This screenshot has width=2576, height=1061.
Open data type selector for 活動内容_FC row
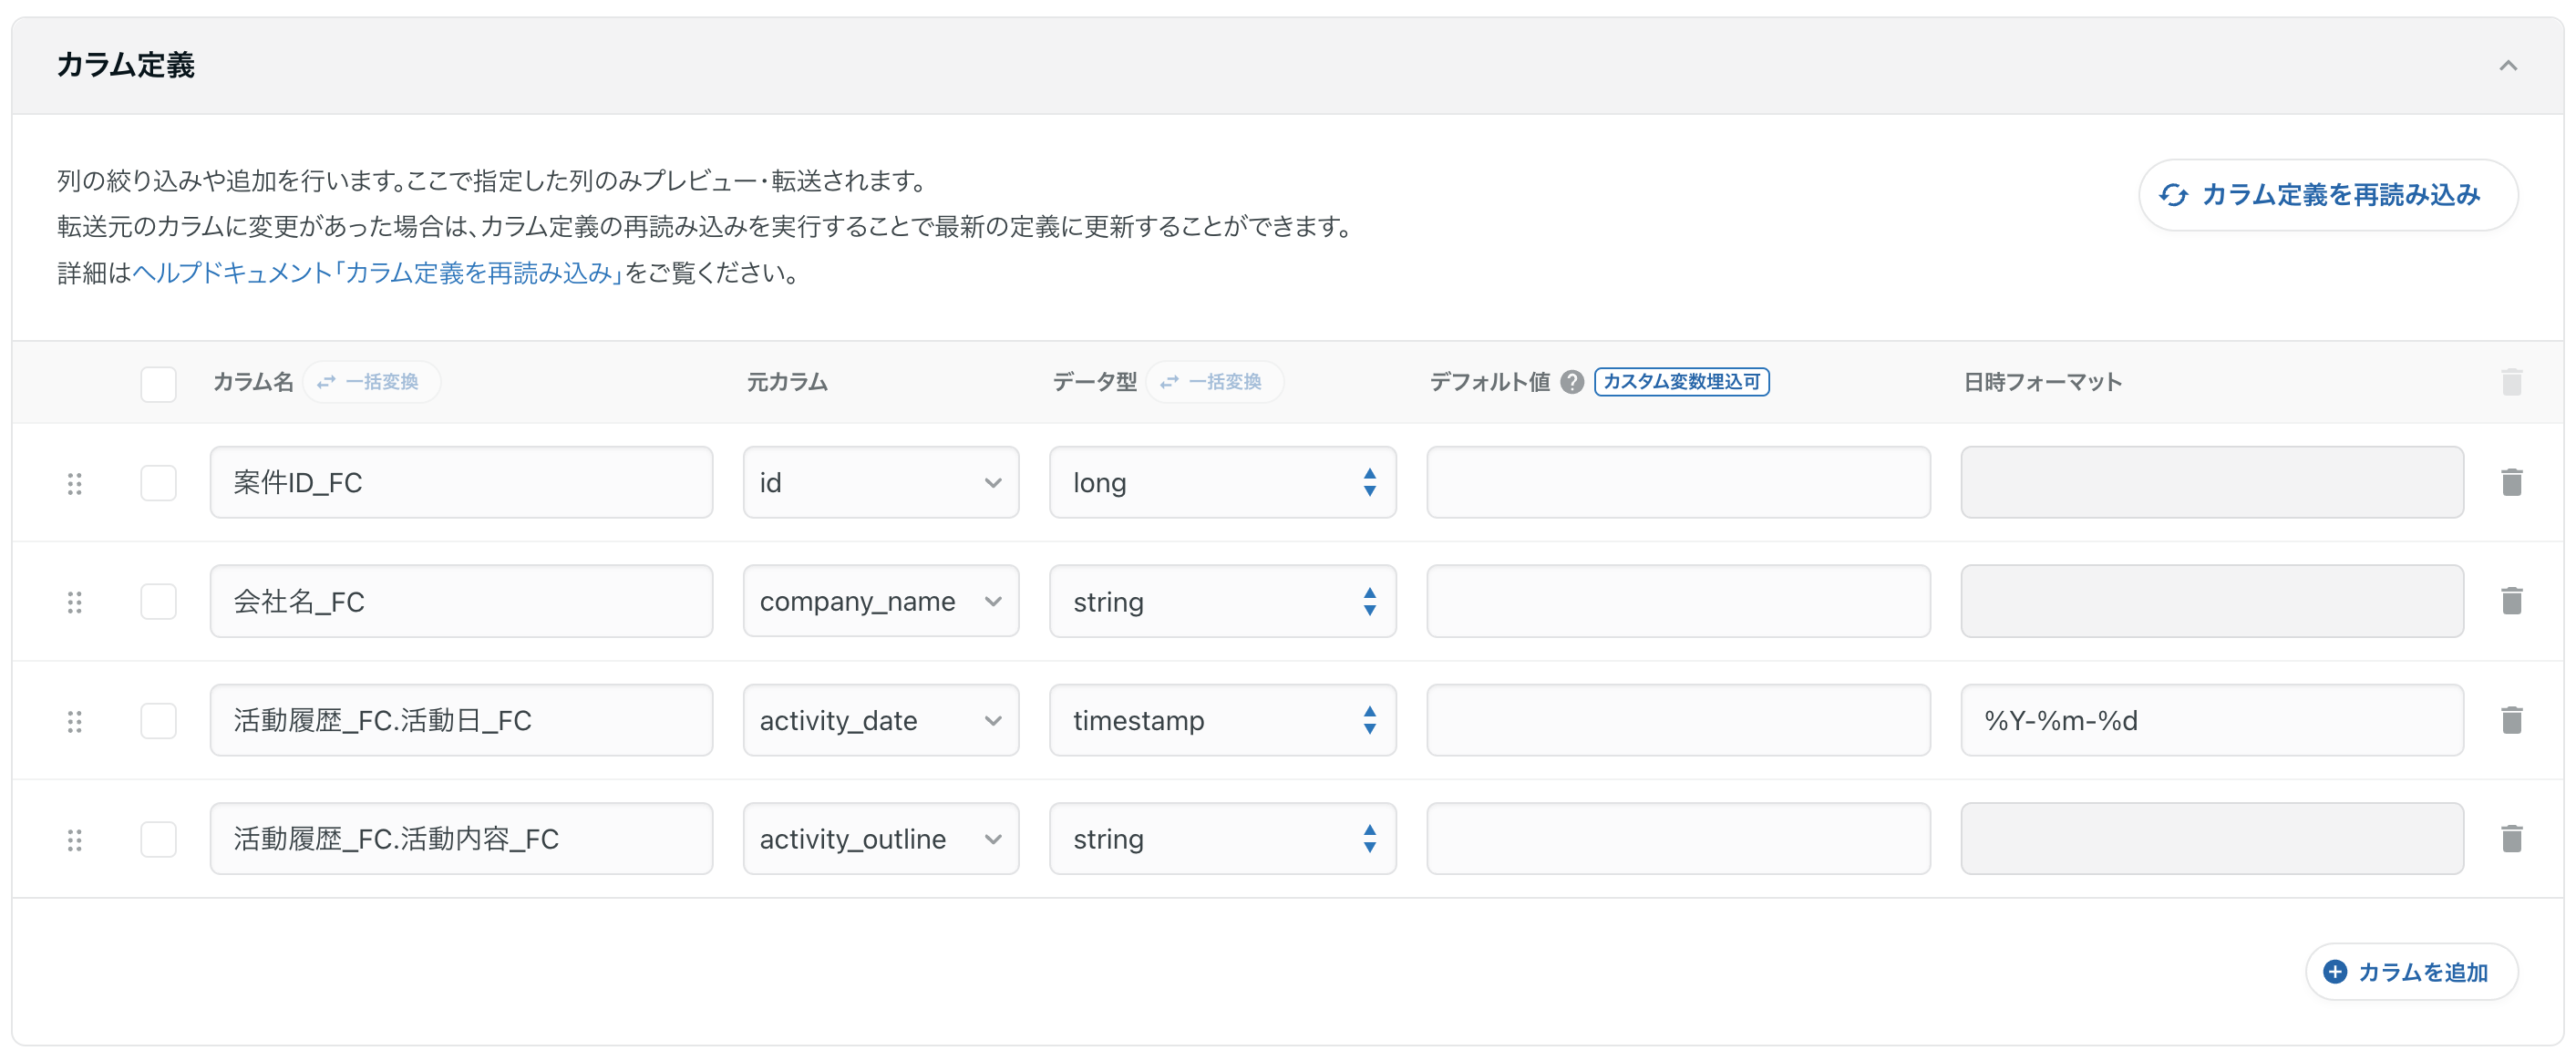[x=1222, y=840]
